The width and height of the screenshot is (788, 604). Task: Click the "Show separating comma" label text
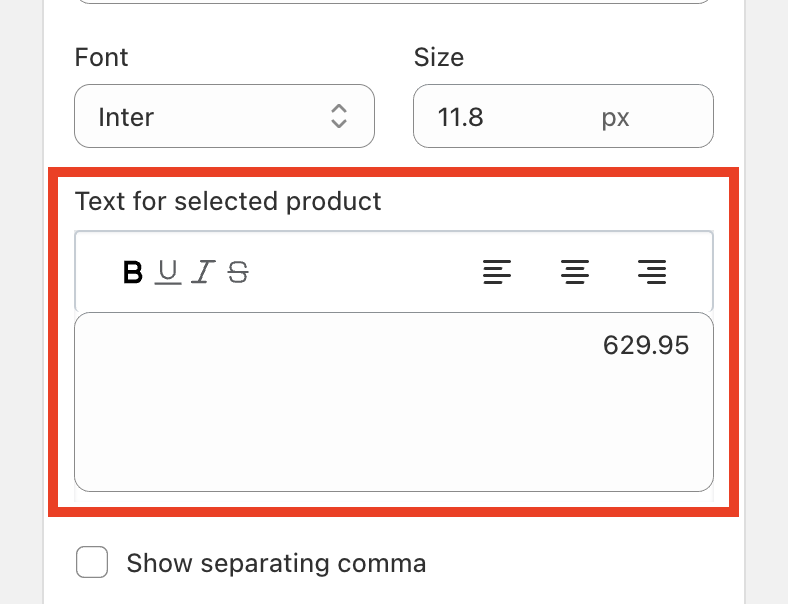[276, 563]
